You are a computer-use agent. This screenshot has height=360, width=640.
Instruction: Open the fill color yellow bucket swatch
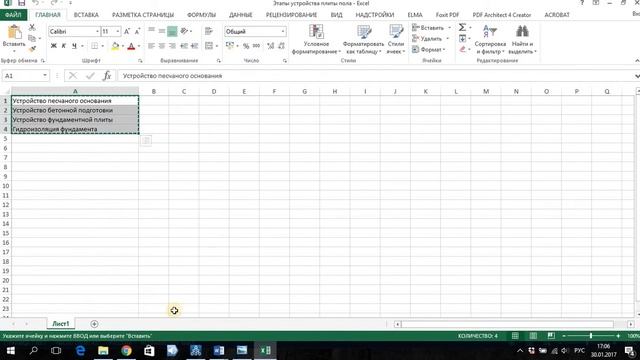click(116, 46)
